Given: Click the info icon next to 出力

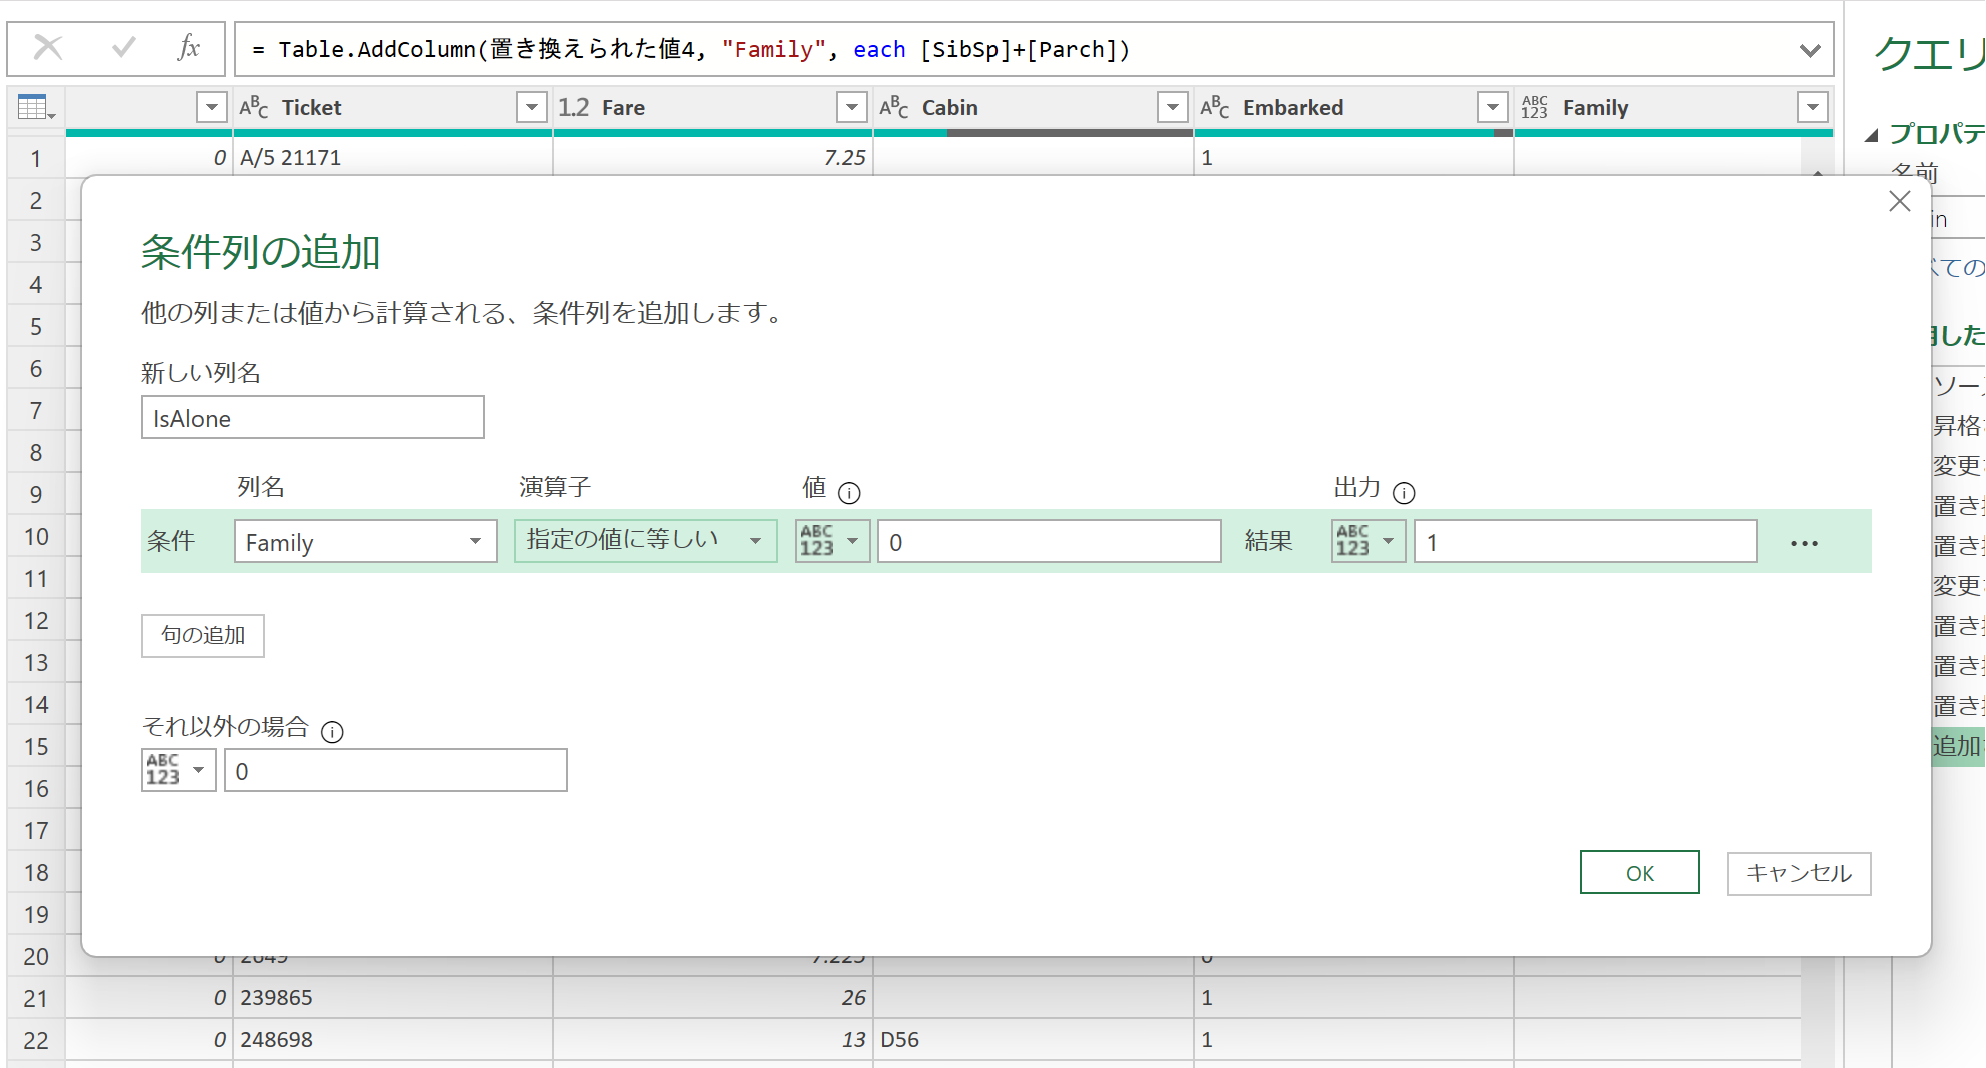Looking at the screenshot, I should pos(1405,492).
